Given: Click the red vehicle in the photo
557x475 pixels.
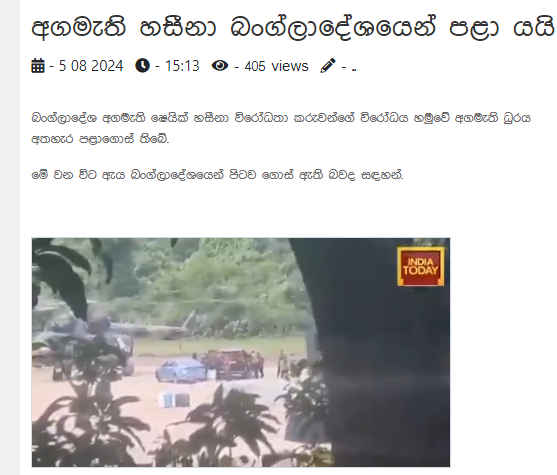Looking at the screenshot, I should tap(233, 363).
